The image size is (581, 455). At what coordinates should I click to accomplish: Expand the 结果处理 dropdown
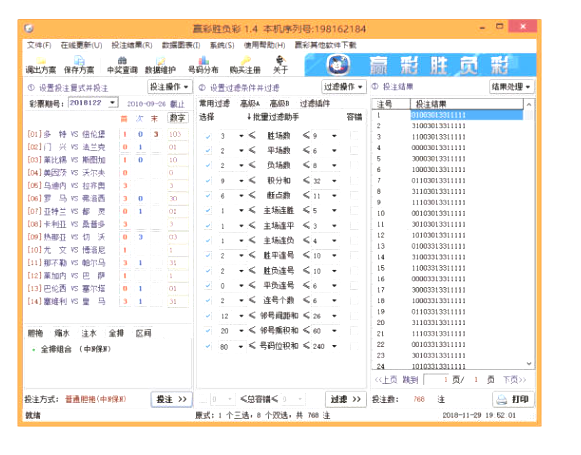click(x=511, y=87)
